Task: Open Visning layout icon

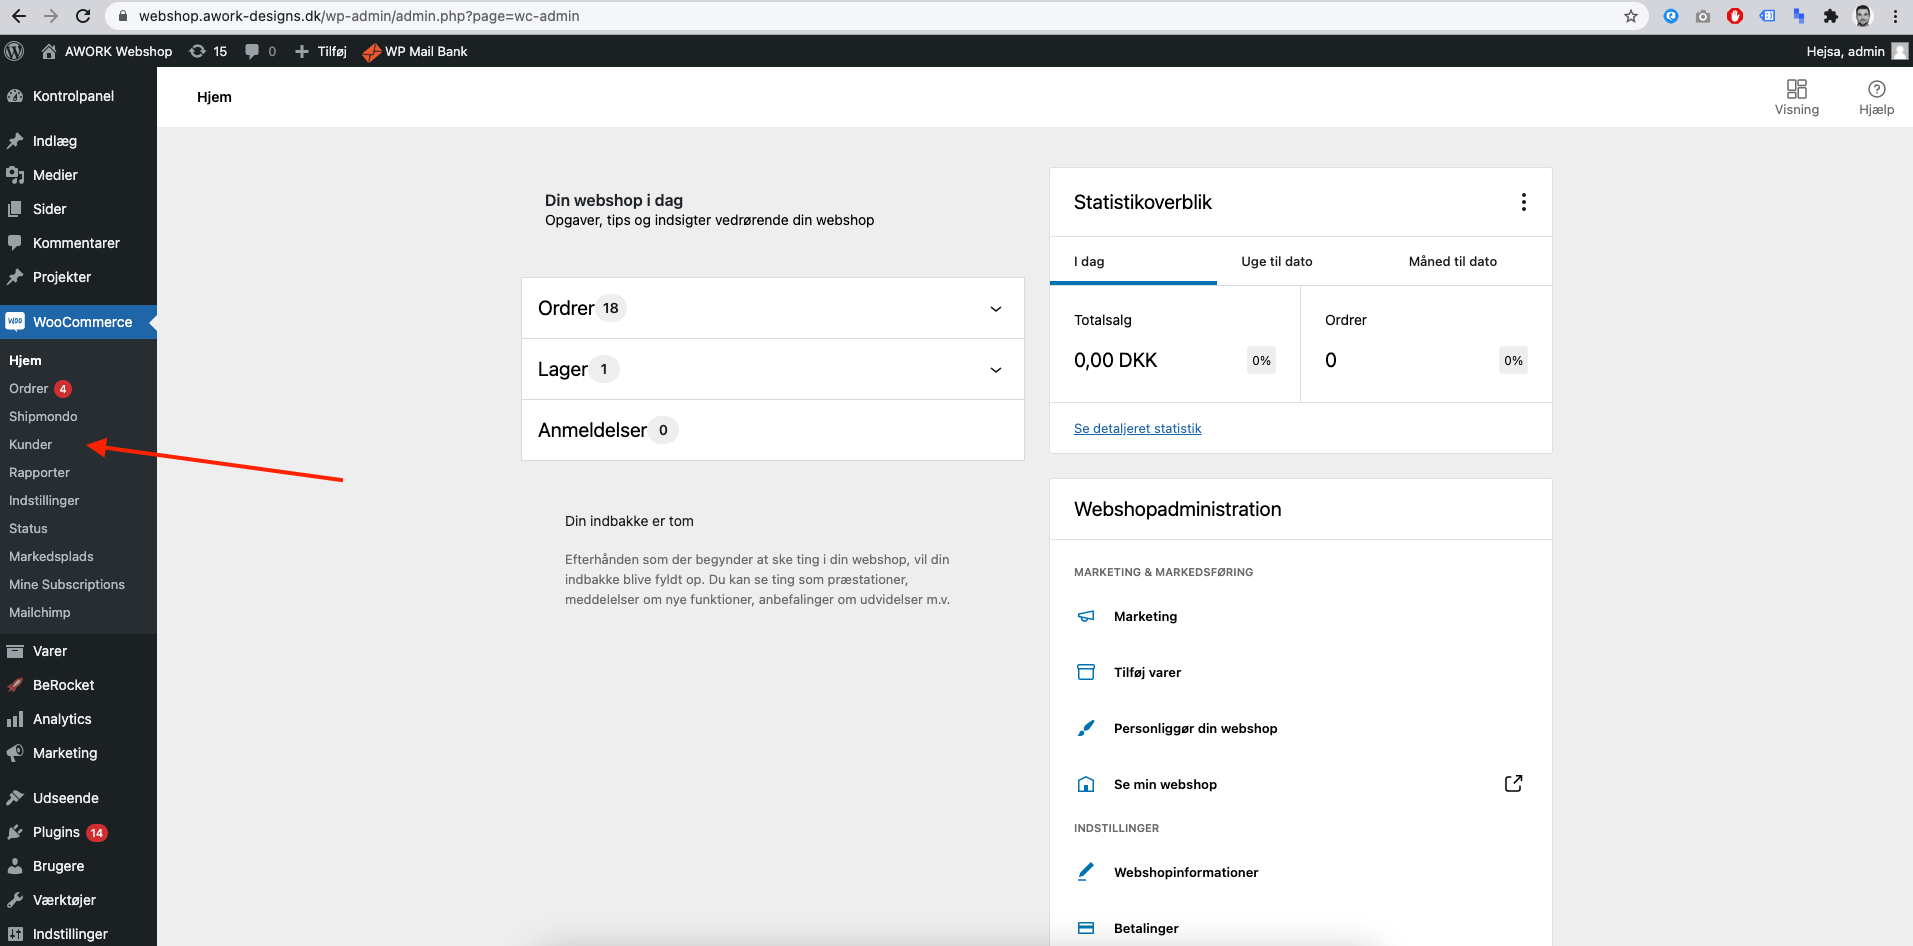Action: 1797,89
